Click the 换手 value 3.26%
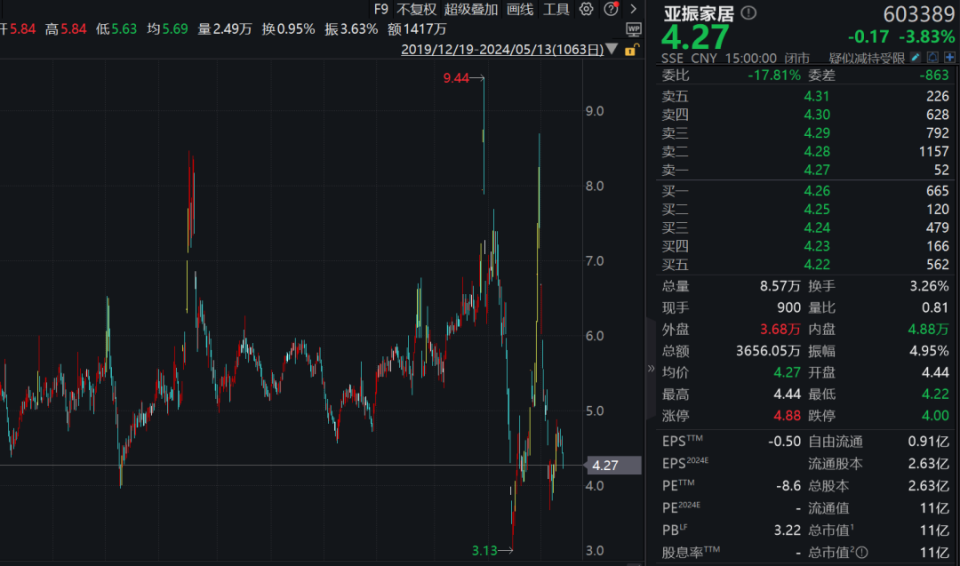960x566 pixels. click(x=929, y=286)
